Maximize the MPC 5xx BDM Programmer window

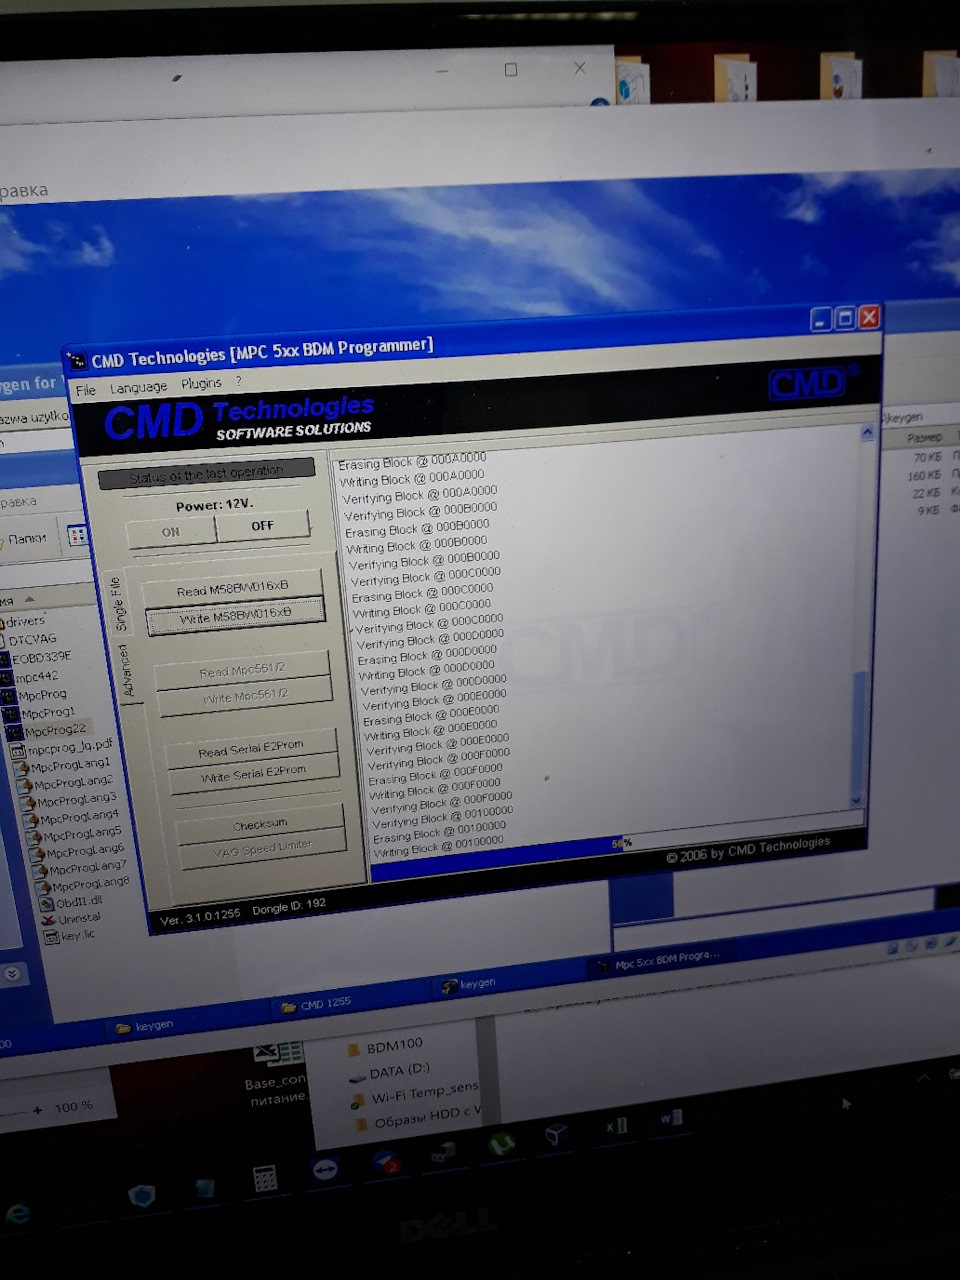point(845,318)
